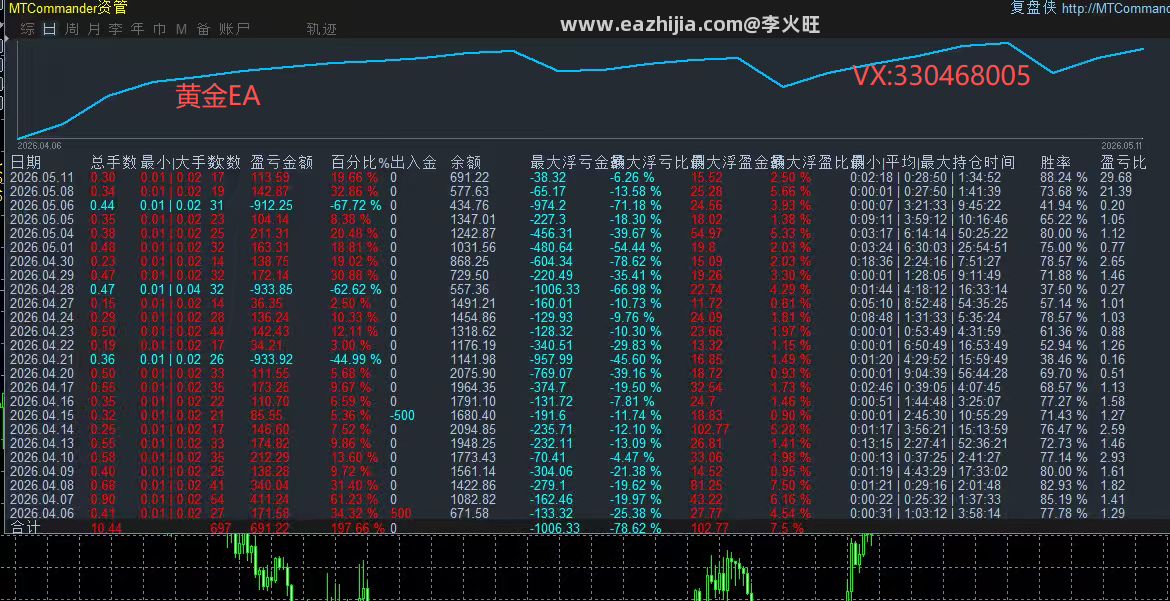Click the -912.25 loss amount
Viewport: 1170px width, 601px height.
point(272,205)
